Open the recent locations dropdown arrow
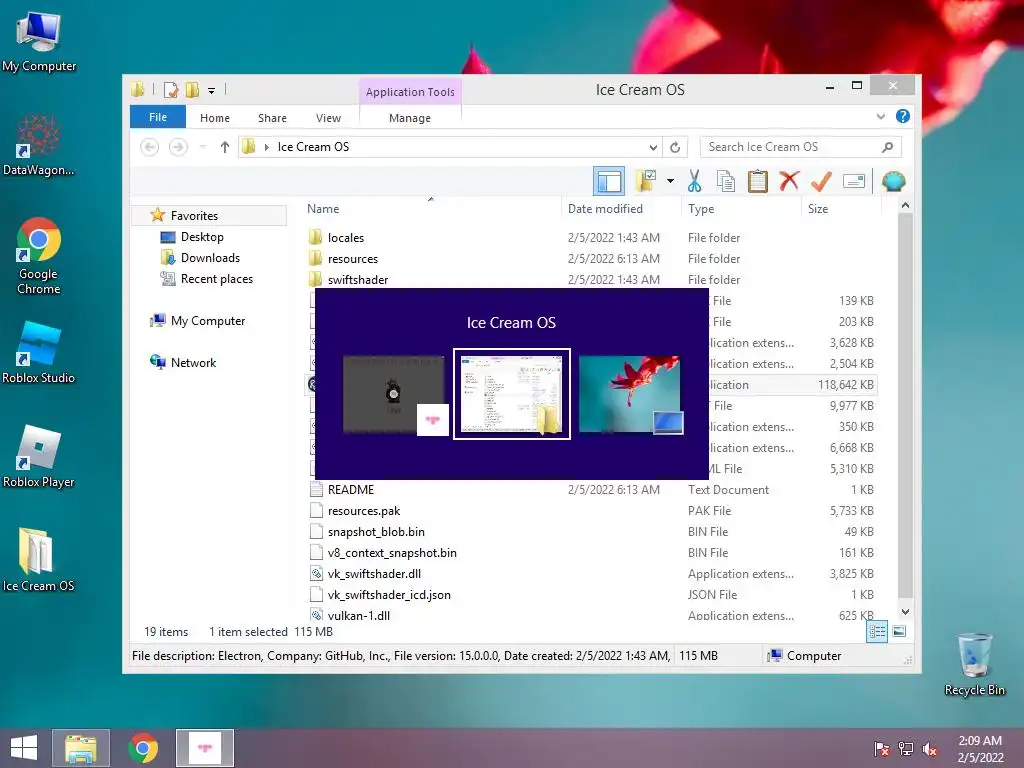1024x768 pixels. [202, 147]
